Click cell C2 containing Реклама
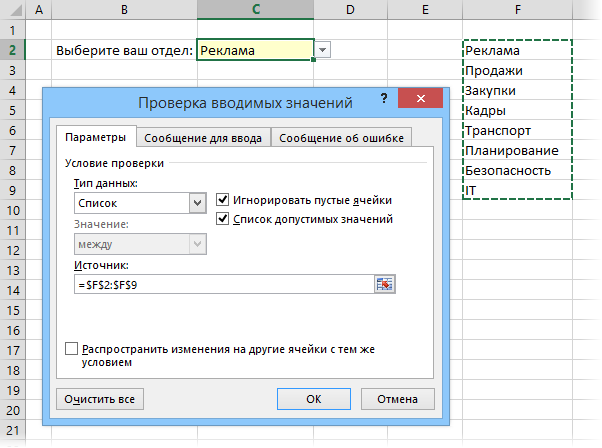 (x=254, y=50)
